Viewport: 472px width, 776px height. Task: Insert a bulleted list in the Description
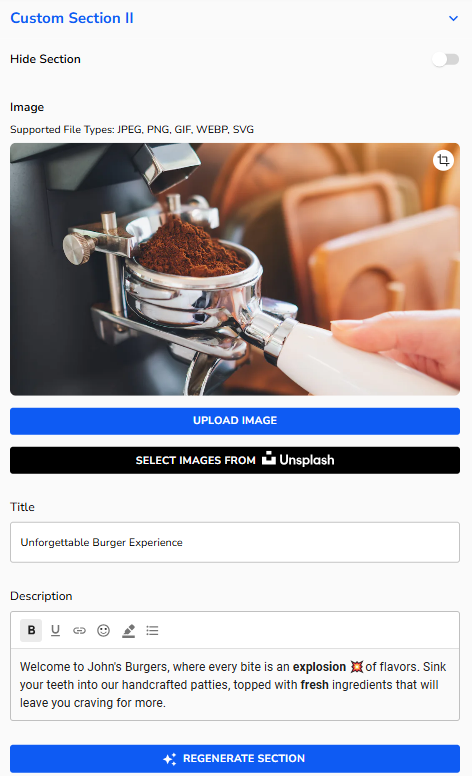click(152, 630)
